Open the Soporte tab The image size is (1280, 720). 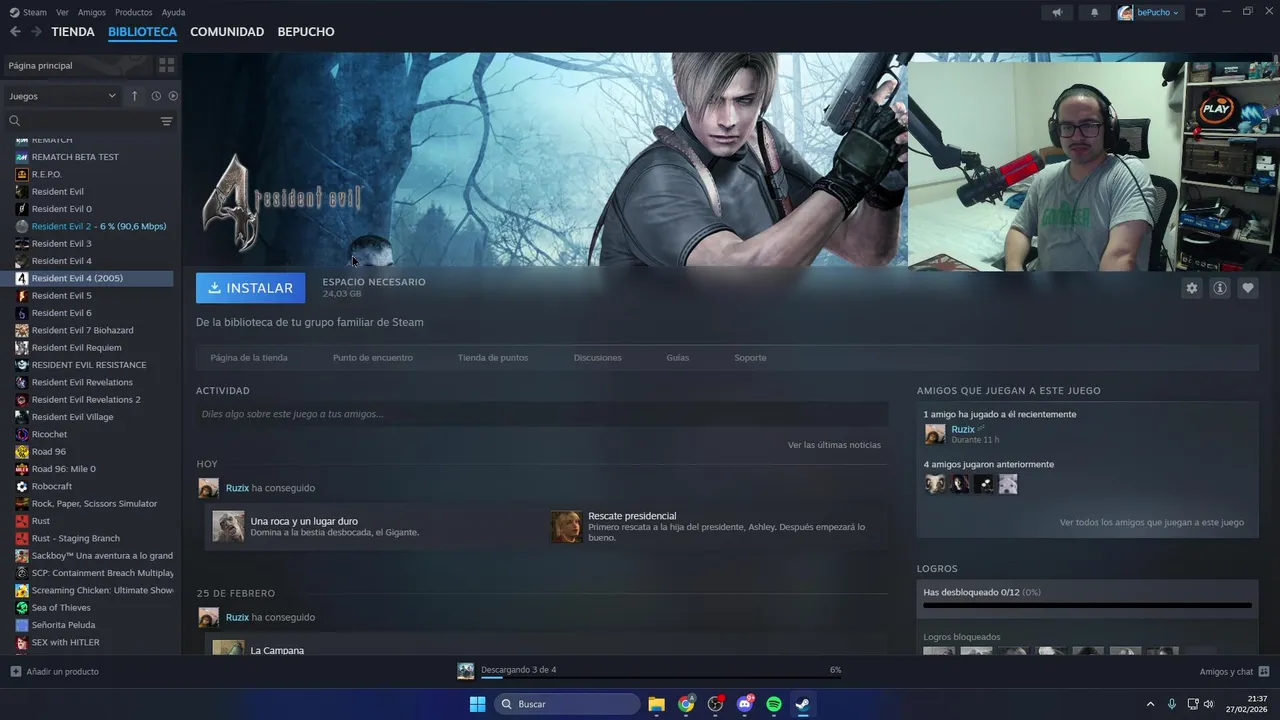pyautogui.click(x=750, y=358)
